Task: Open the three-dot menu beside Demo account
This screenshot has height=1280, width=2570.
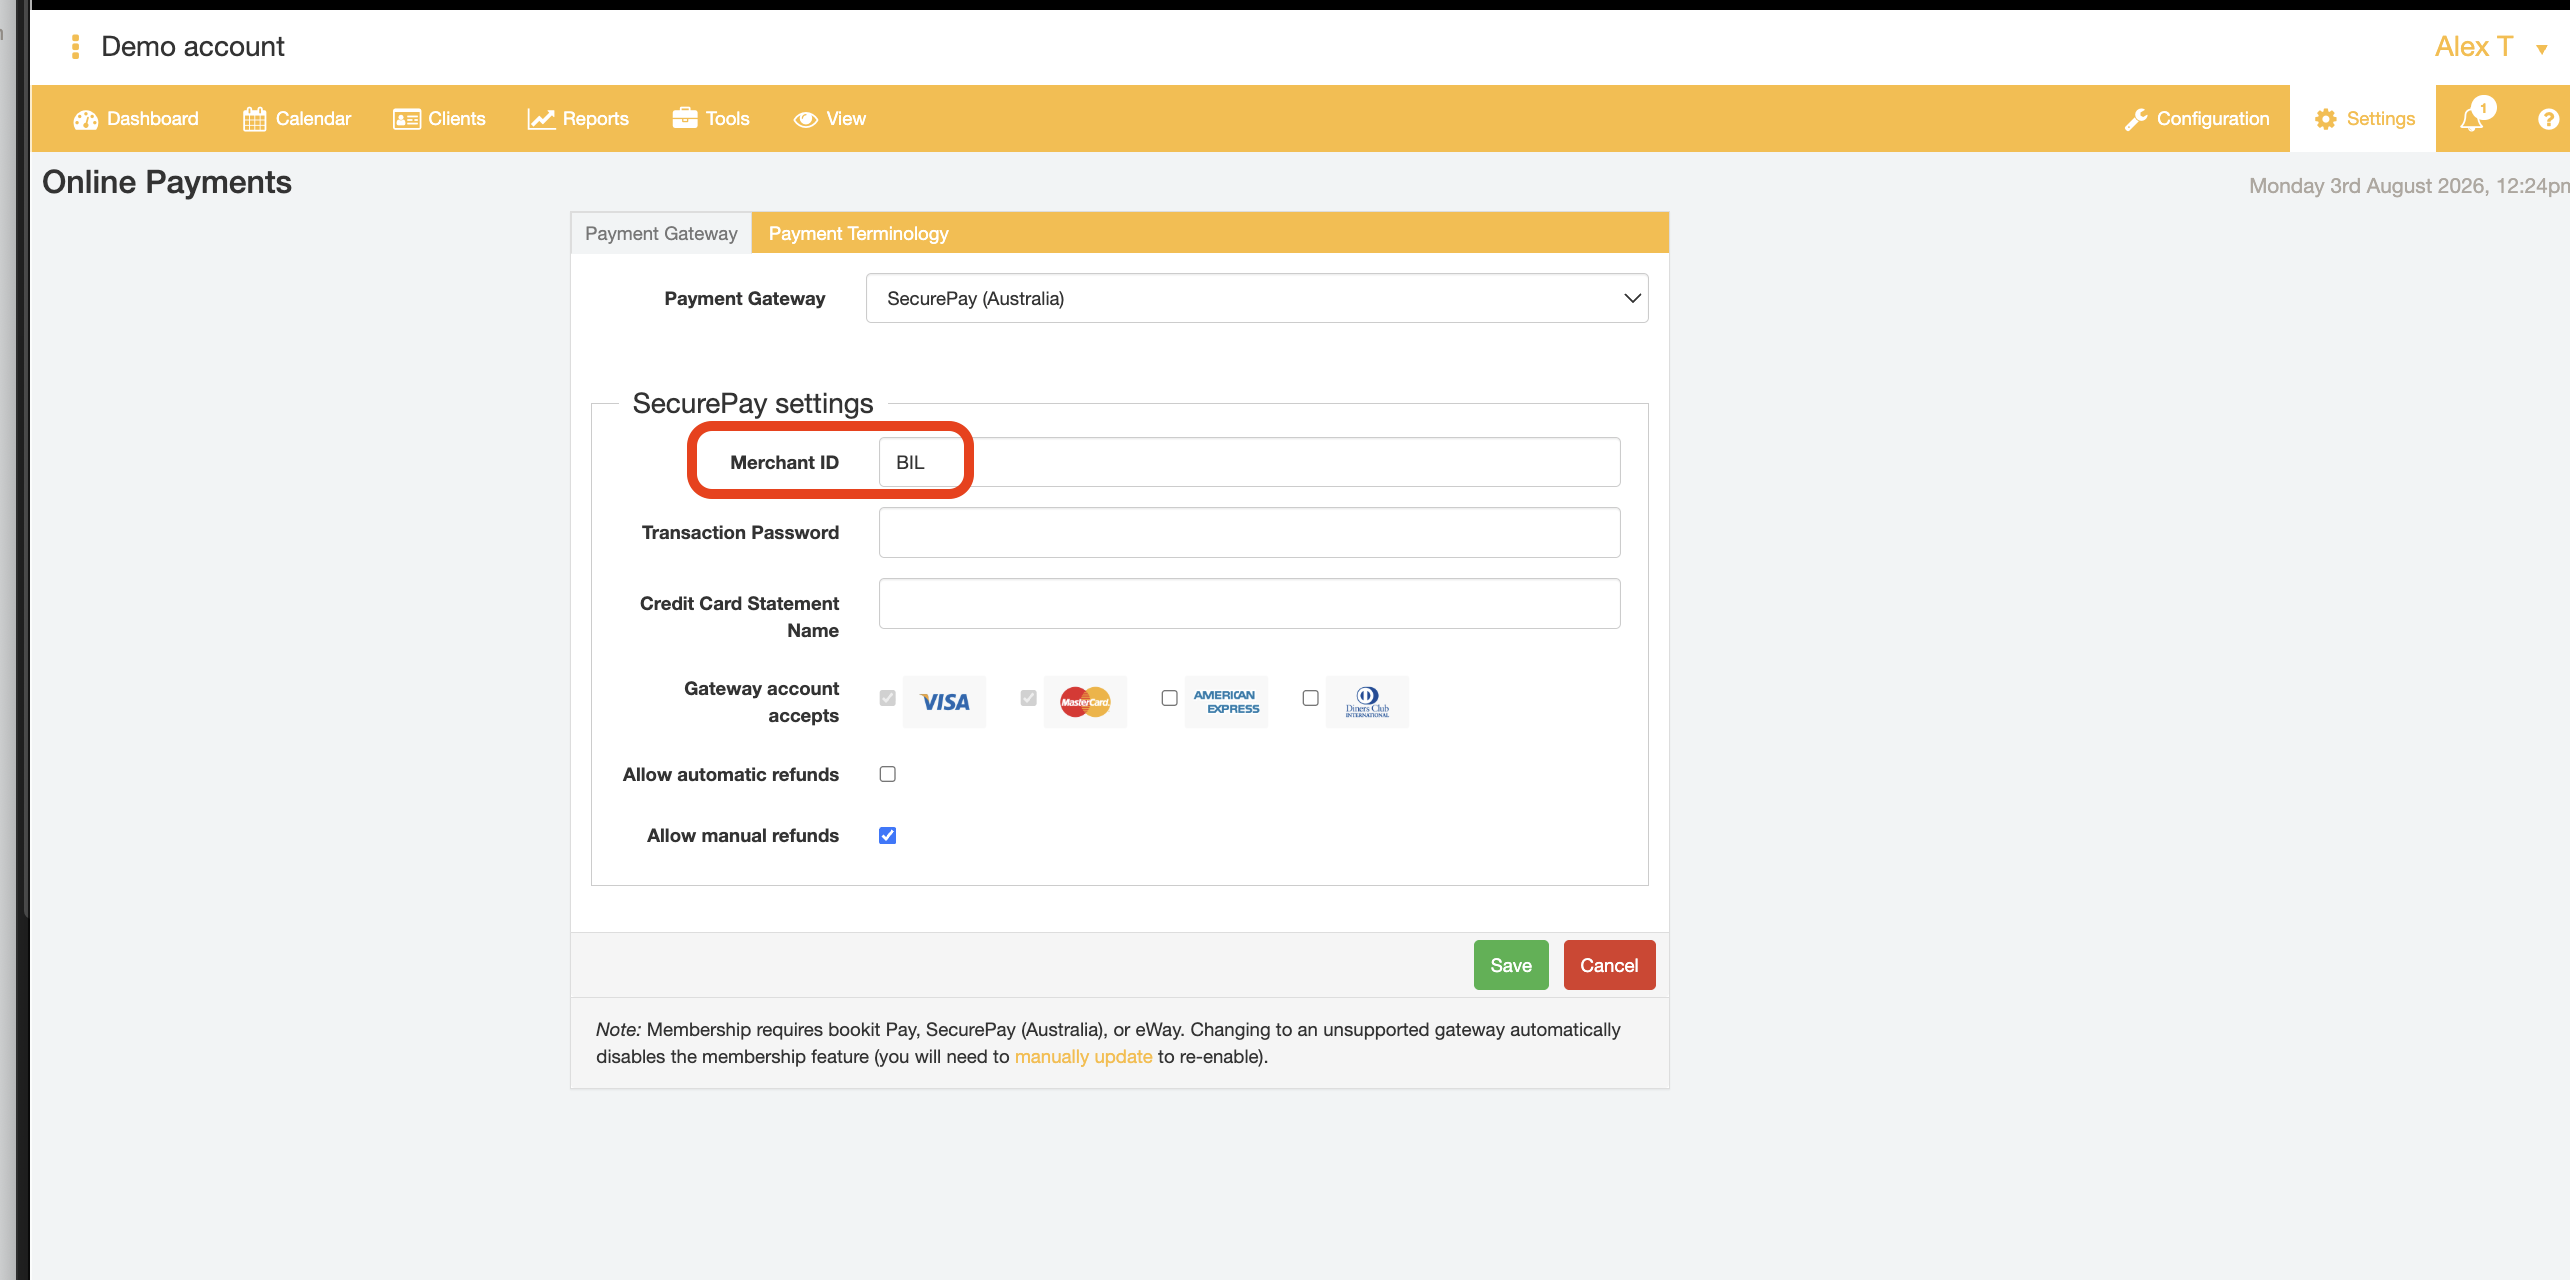Action: 75,46
